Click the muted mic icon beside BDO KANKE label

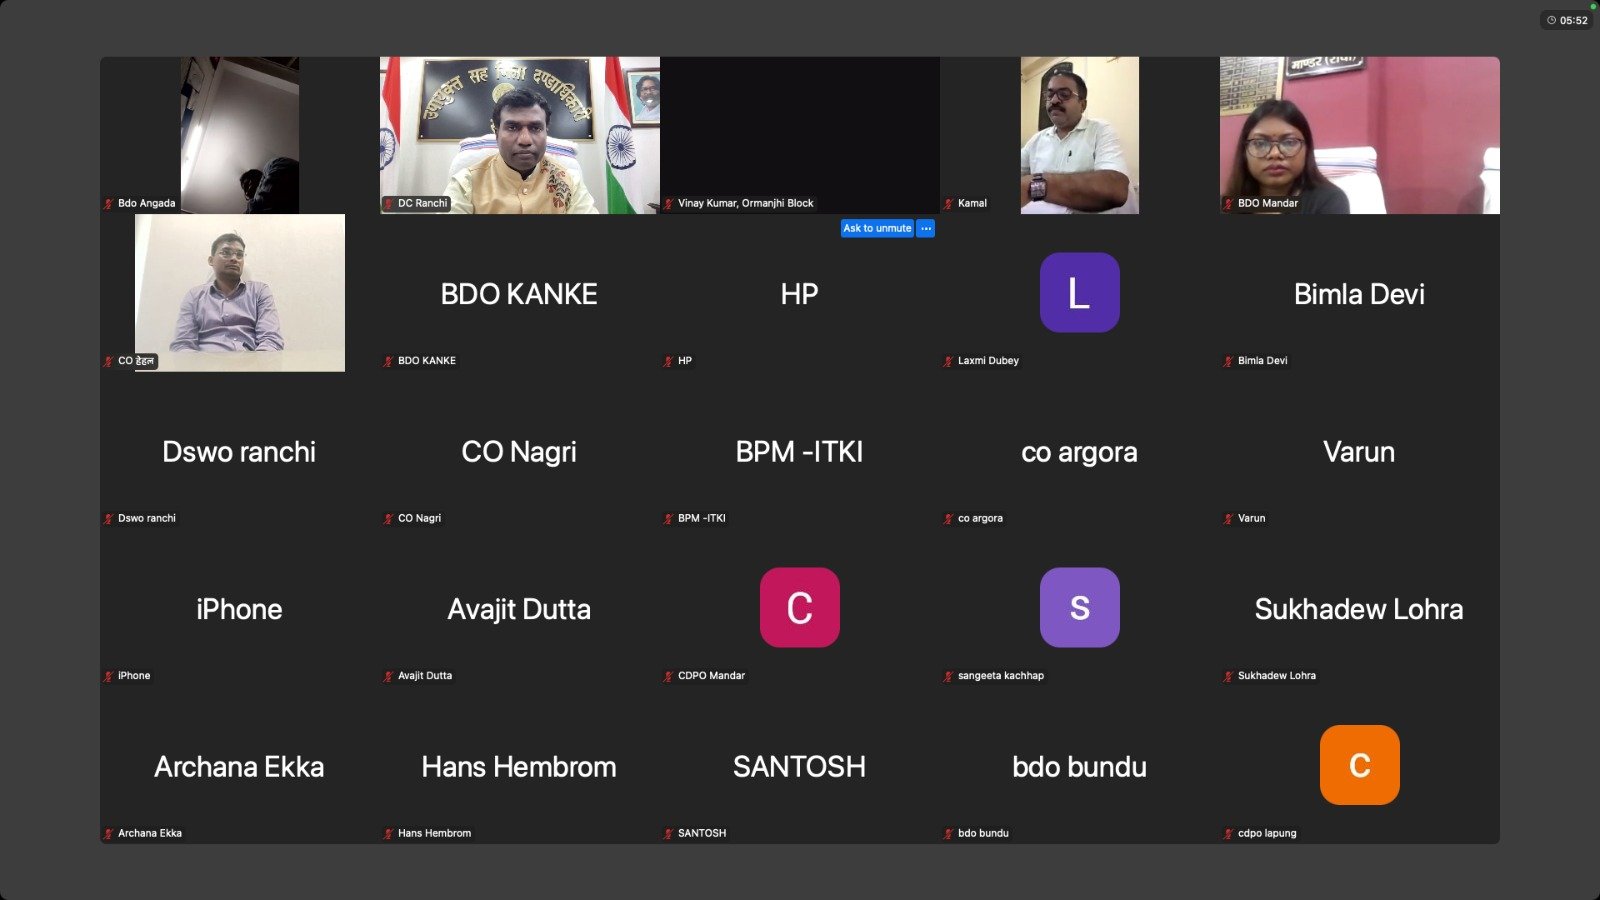click(389, 361)
